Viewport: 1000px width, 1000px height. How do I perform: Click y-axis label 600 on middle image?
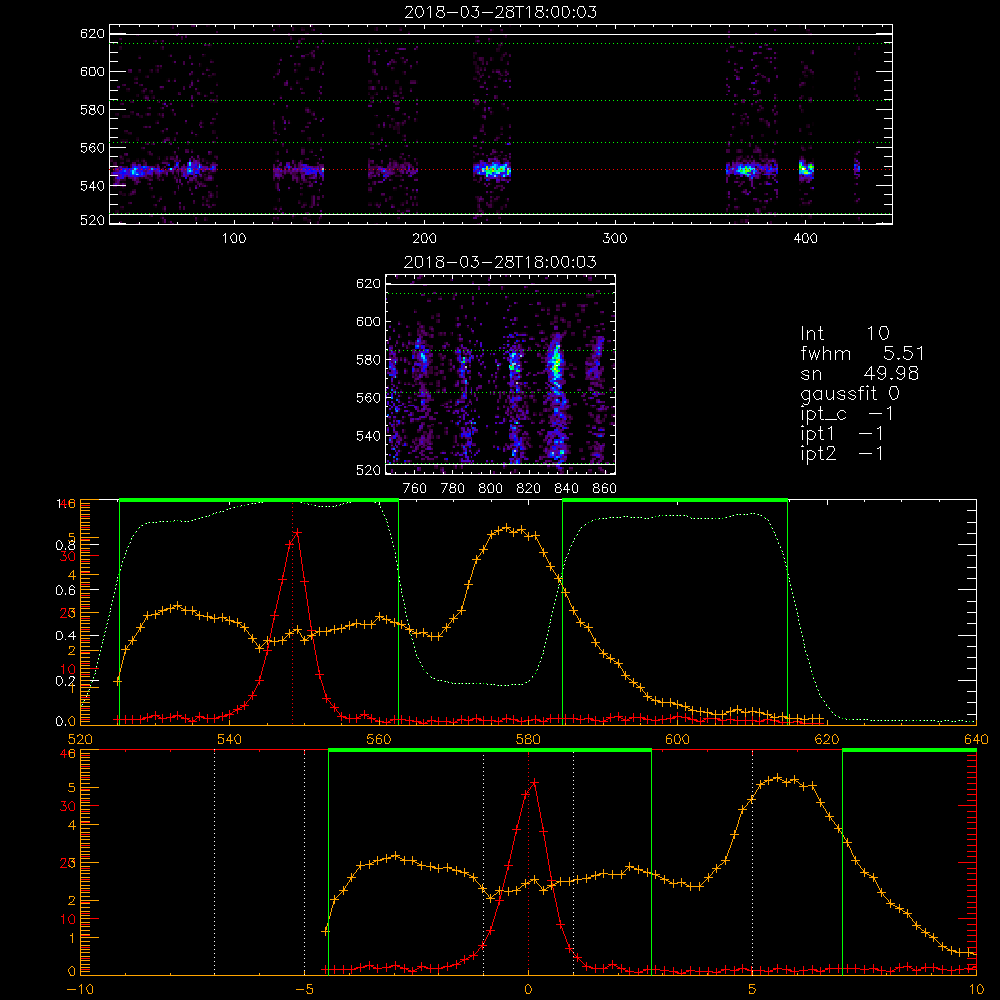pos(368,321)
